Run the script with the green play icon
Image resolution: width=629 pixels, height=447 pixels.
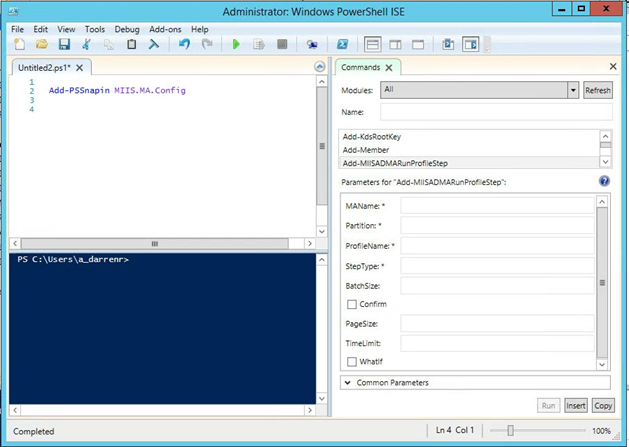click(x=236, y=45)
